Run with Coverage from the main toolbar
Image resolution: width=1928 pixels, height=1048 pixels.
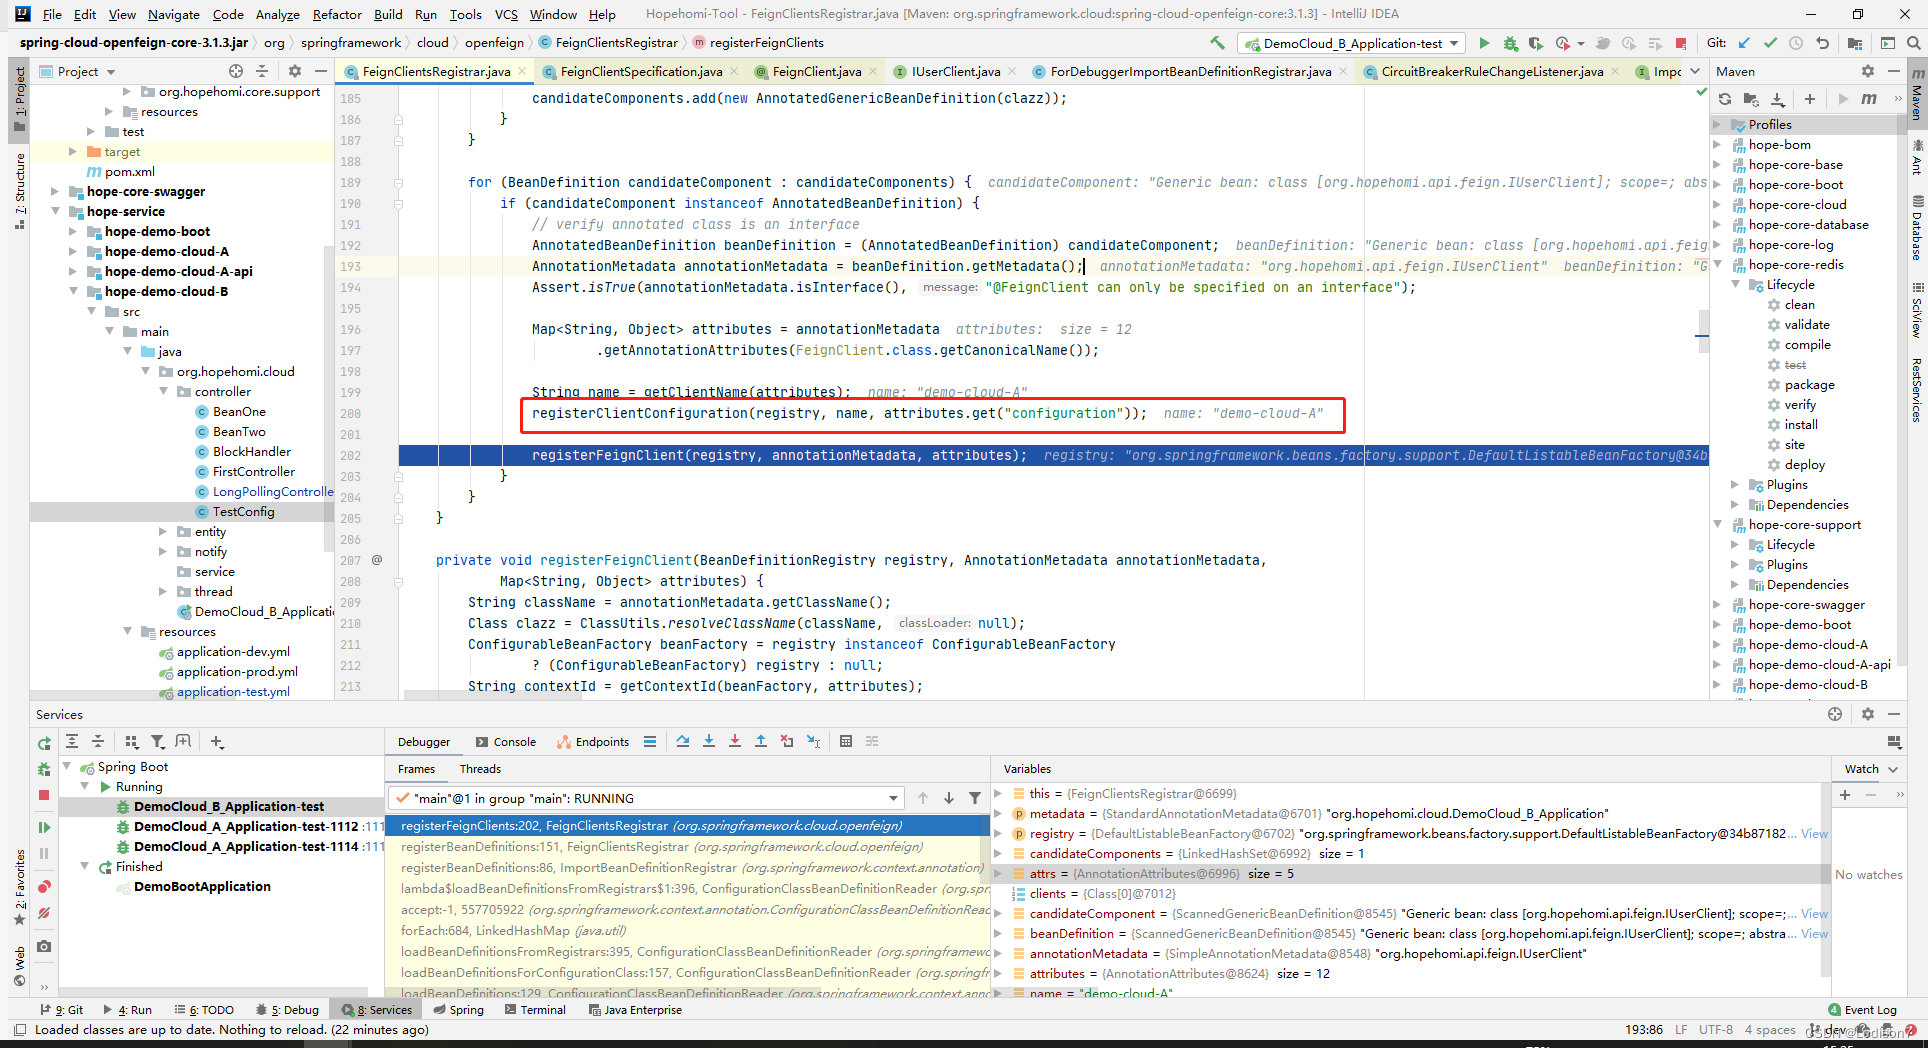click(1536, 43)
